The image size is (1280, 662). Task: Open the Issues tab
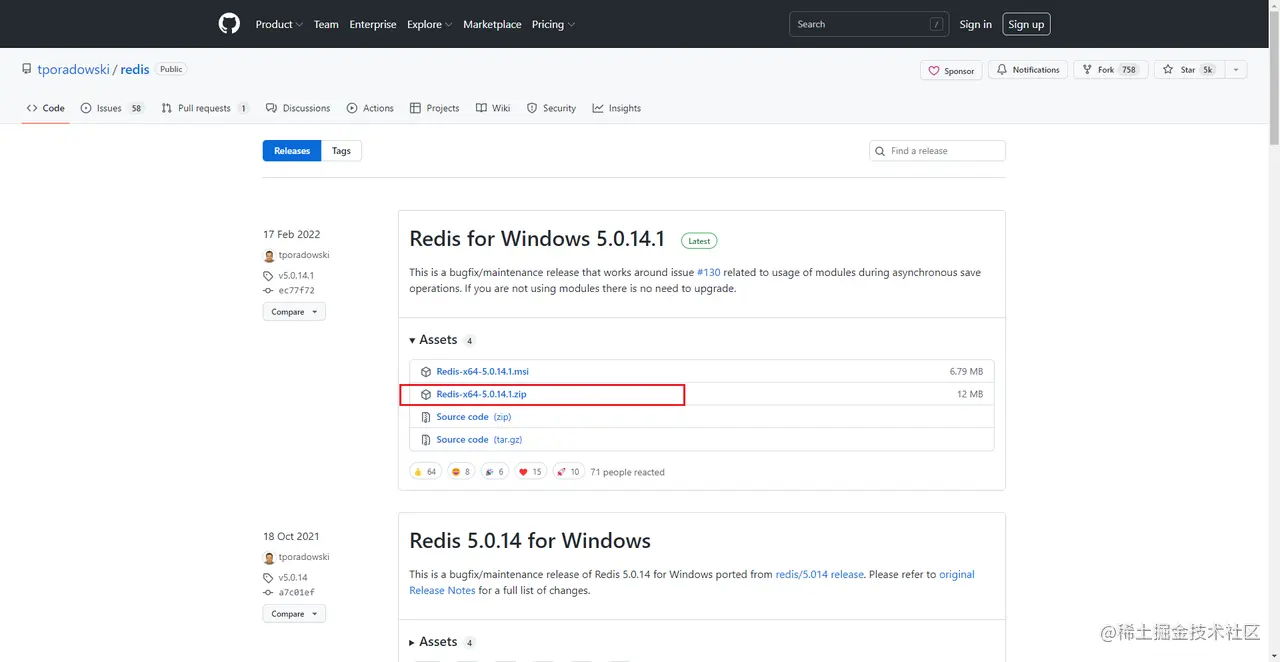[x=110, y=108]
